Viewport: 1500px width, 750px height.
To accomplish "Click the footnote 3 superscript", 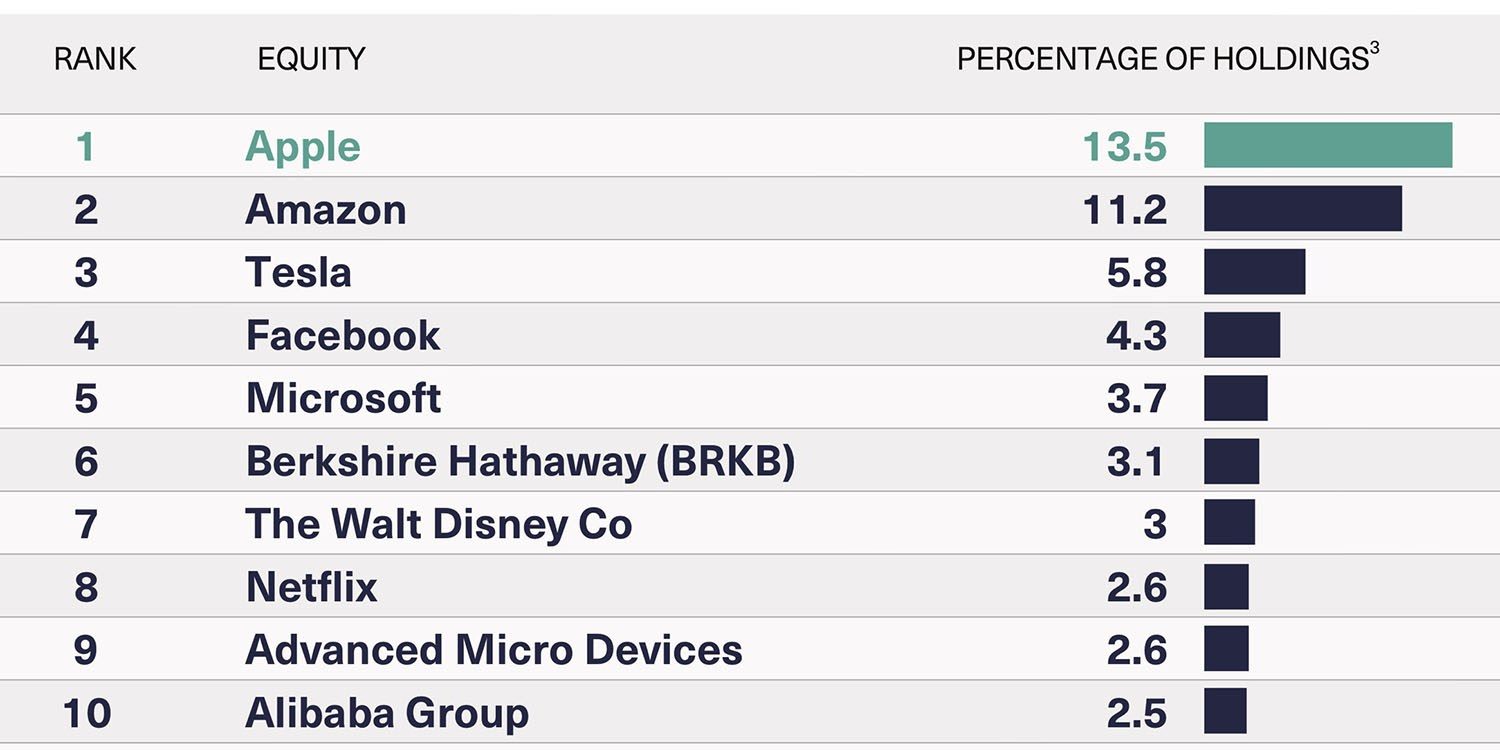I will click(x=1374, y=50).
